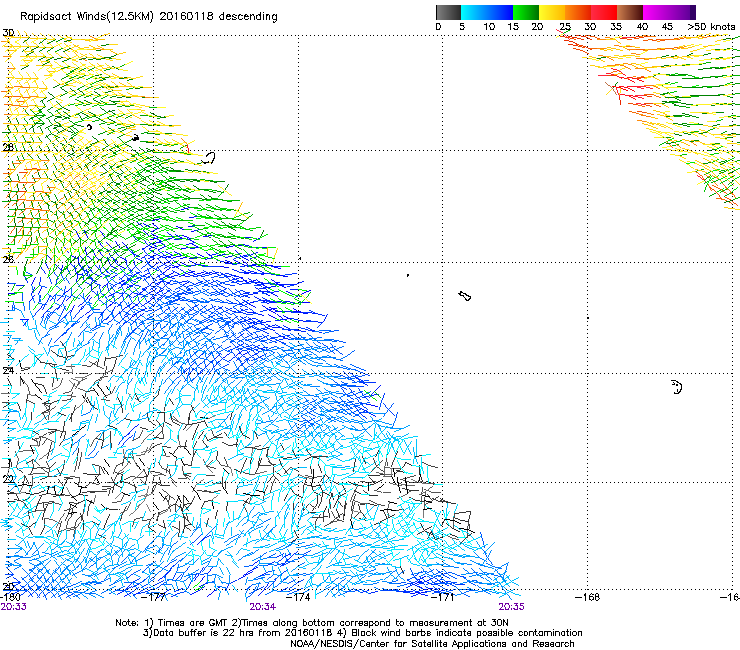
Task: Click the legend tick label 25
Action: 565,27
